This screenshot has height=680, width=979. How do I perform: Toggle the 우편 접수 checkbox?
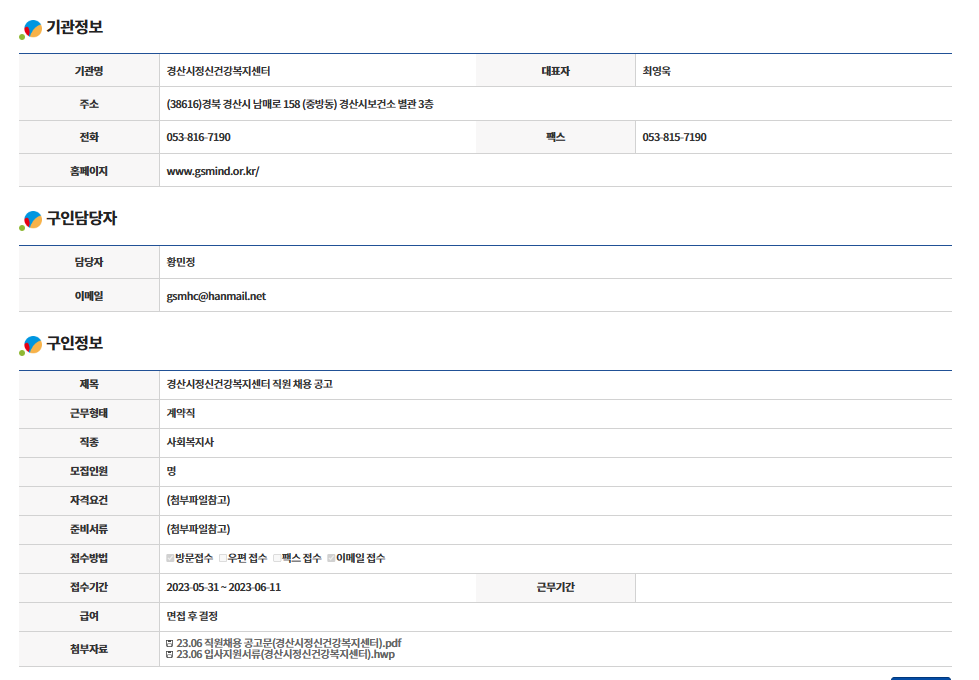coord(223,558)
